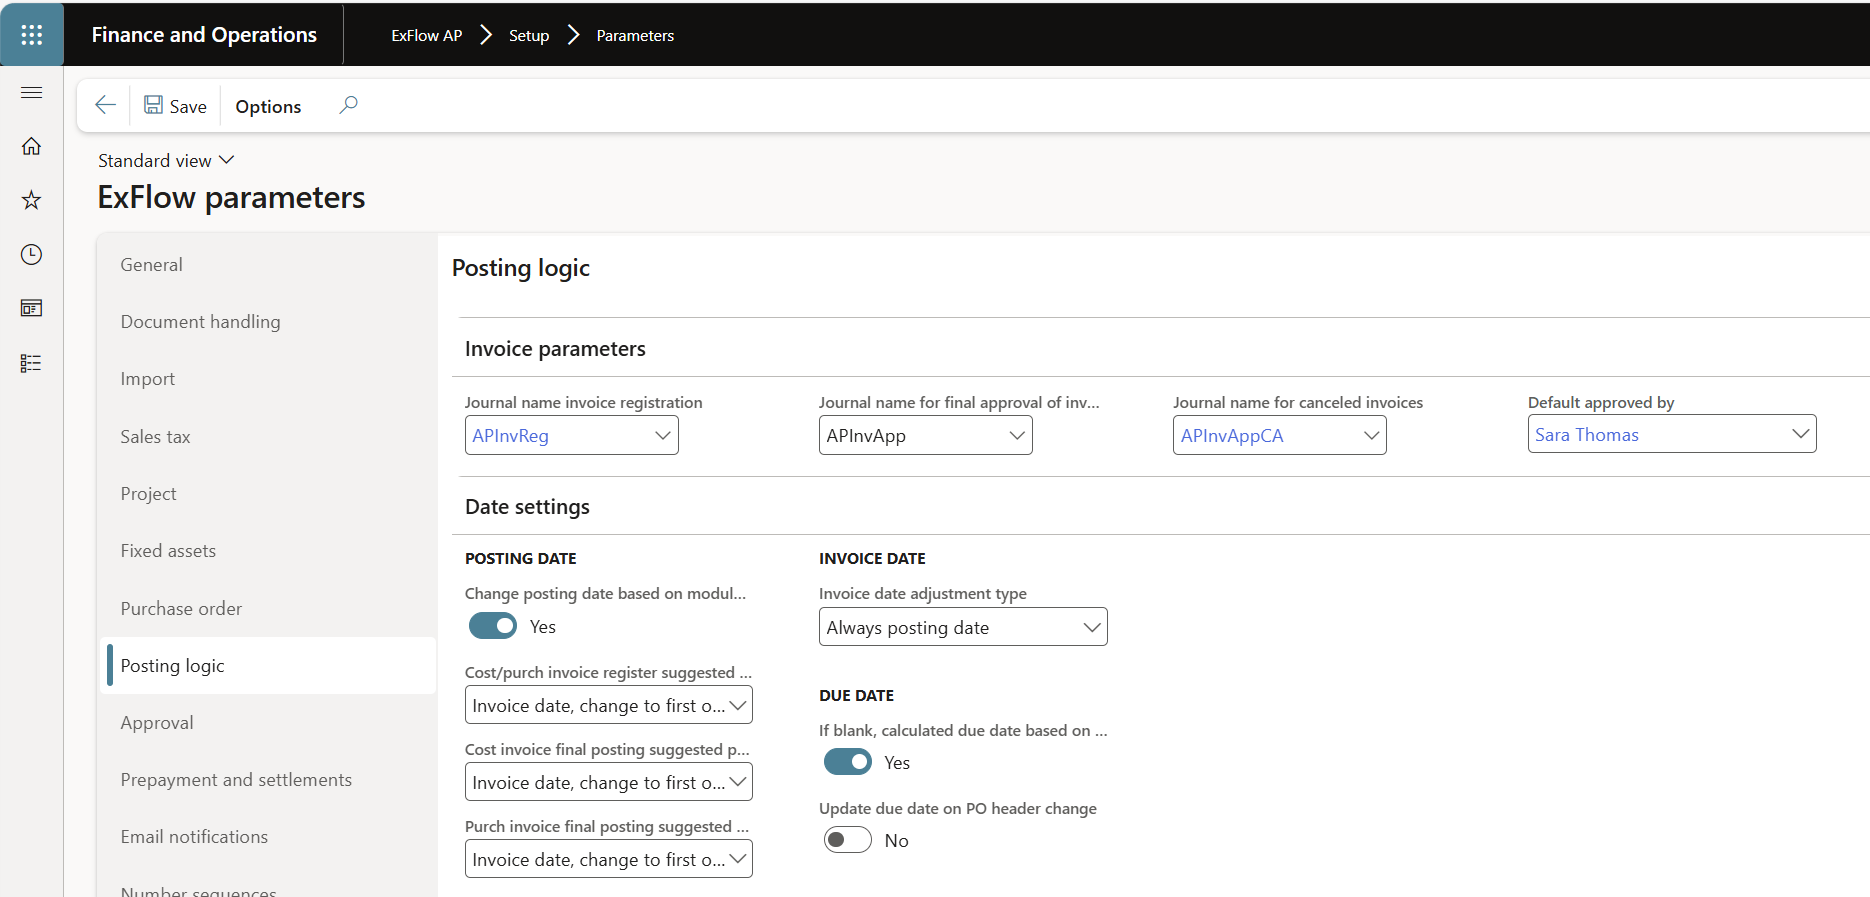
Task: Open Workspaces icon in sidebar
Action: [31, 308]
